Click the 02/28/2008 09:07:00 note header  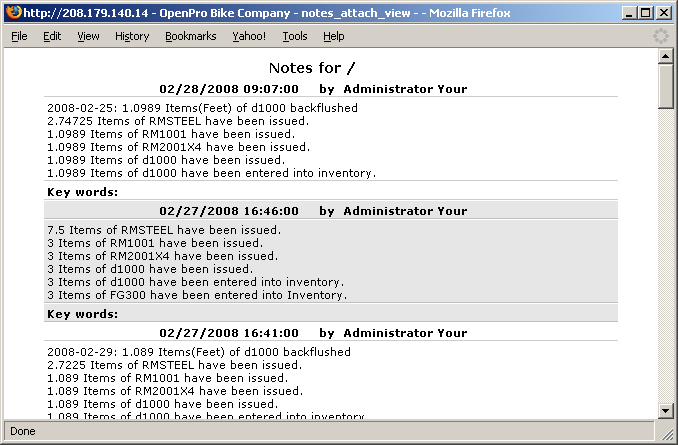(313, 89)
